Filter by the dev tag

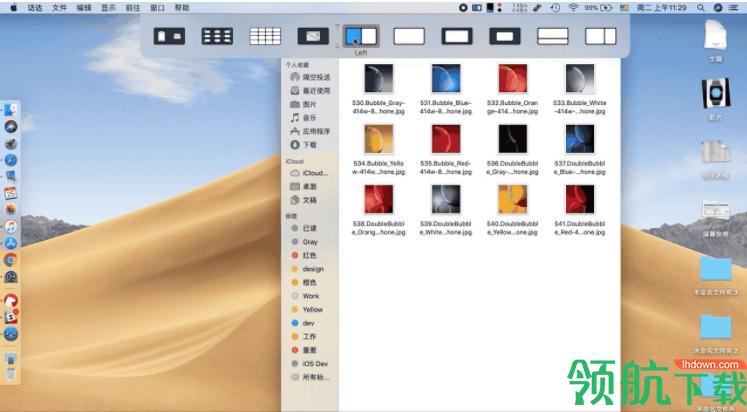click(303, 323)
